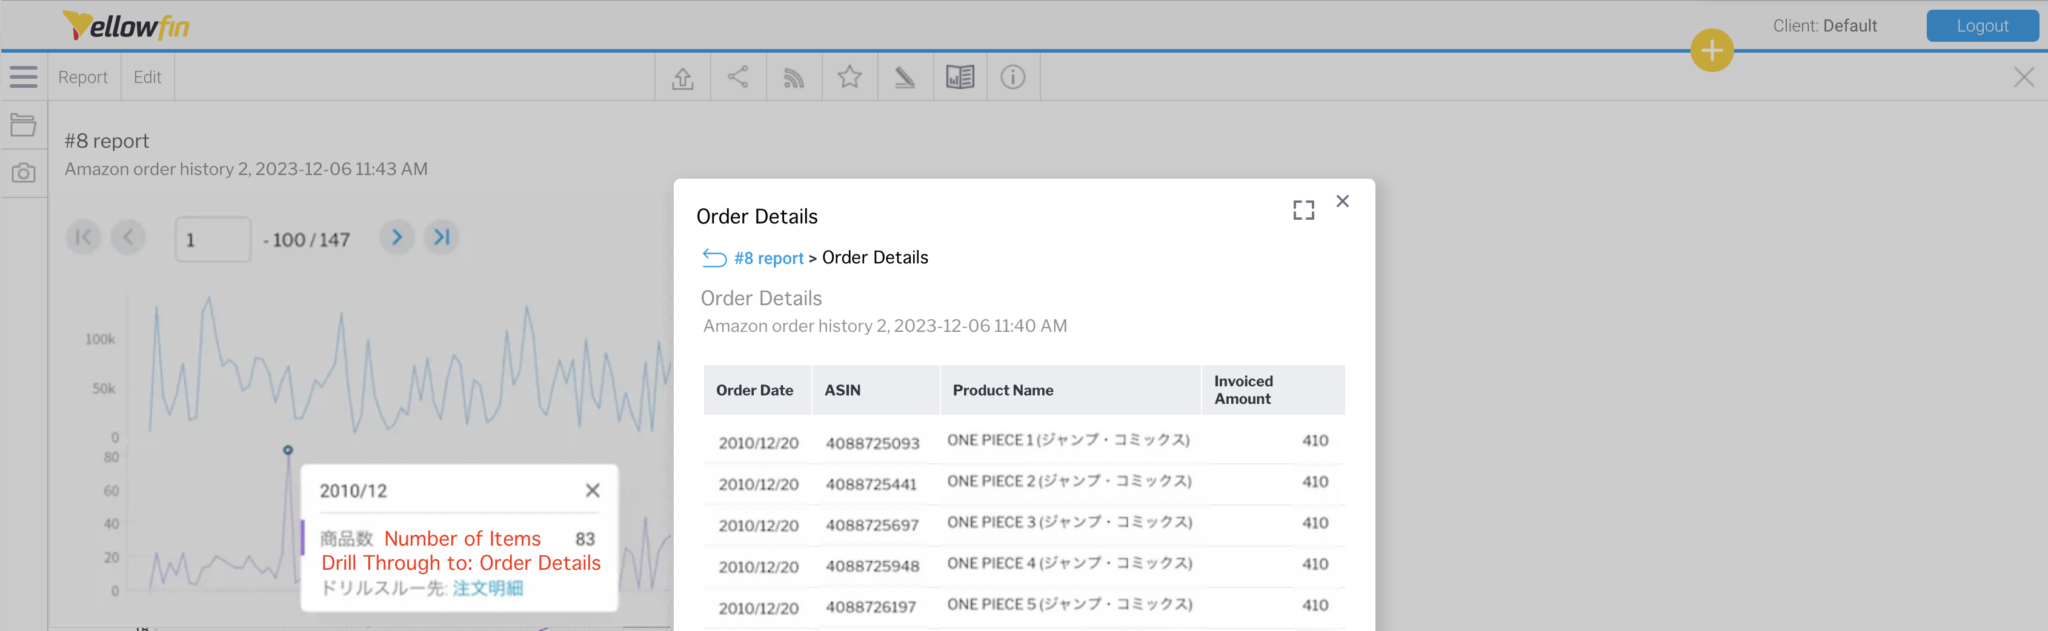Click the broadcast/RSS subscription icon
Screen dimensions: 2048x631
tap(794, 77)
